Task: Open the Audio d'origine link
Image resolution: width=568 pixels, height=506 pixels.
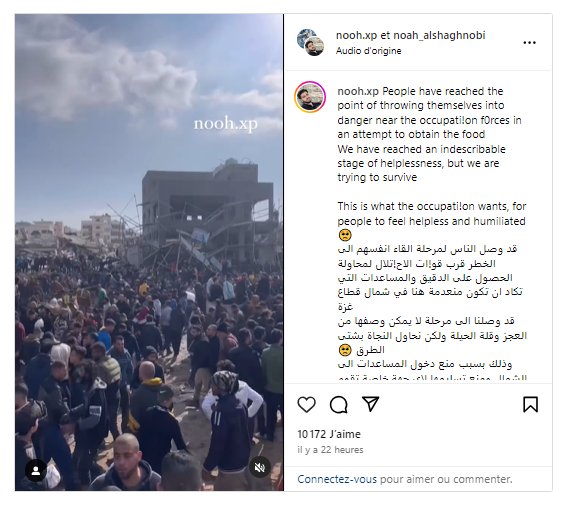Action: pyautogui.click(x=368, y=51)
